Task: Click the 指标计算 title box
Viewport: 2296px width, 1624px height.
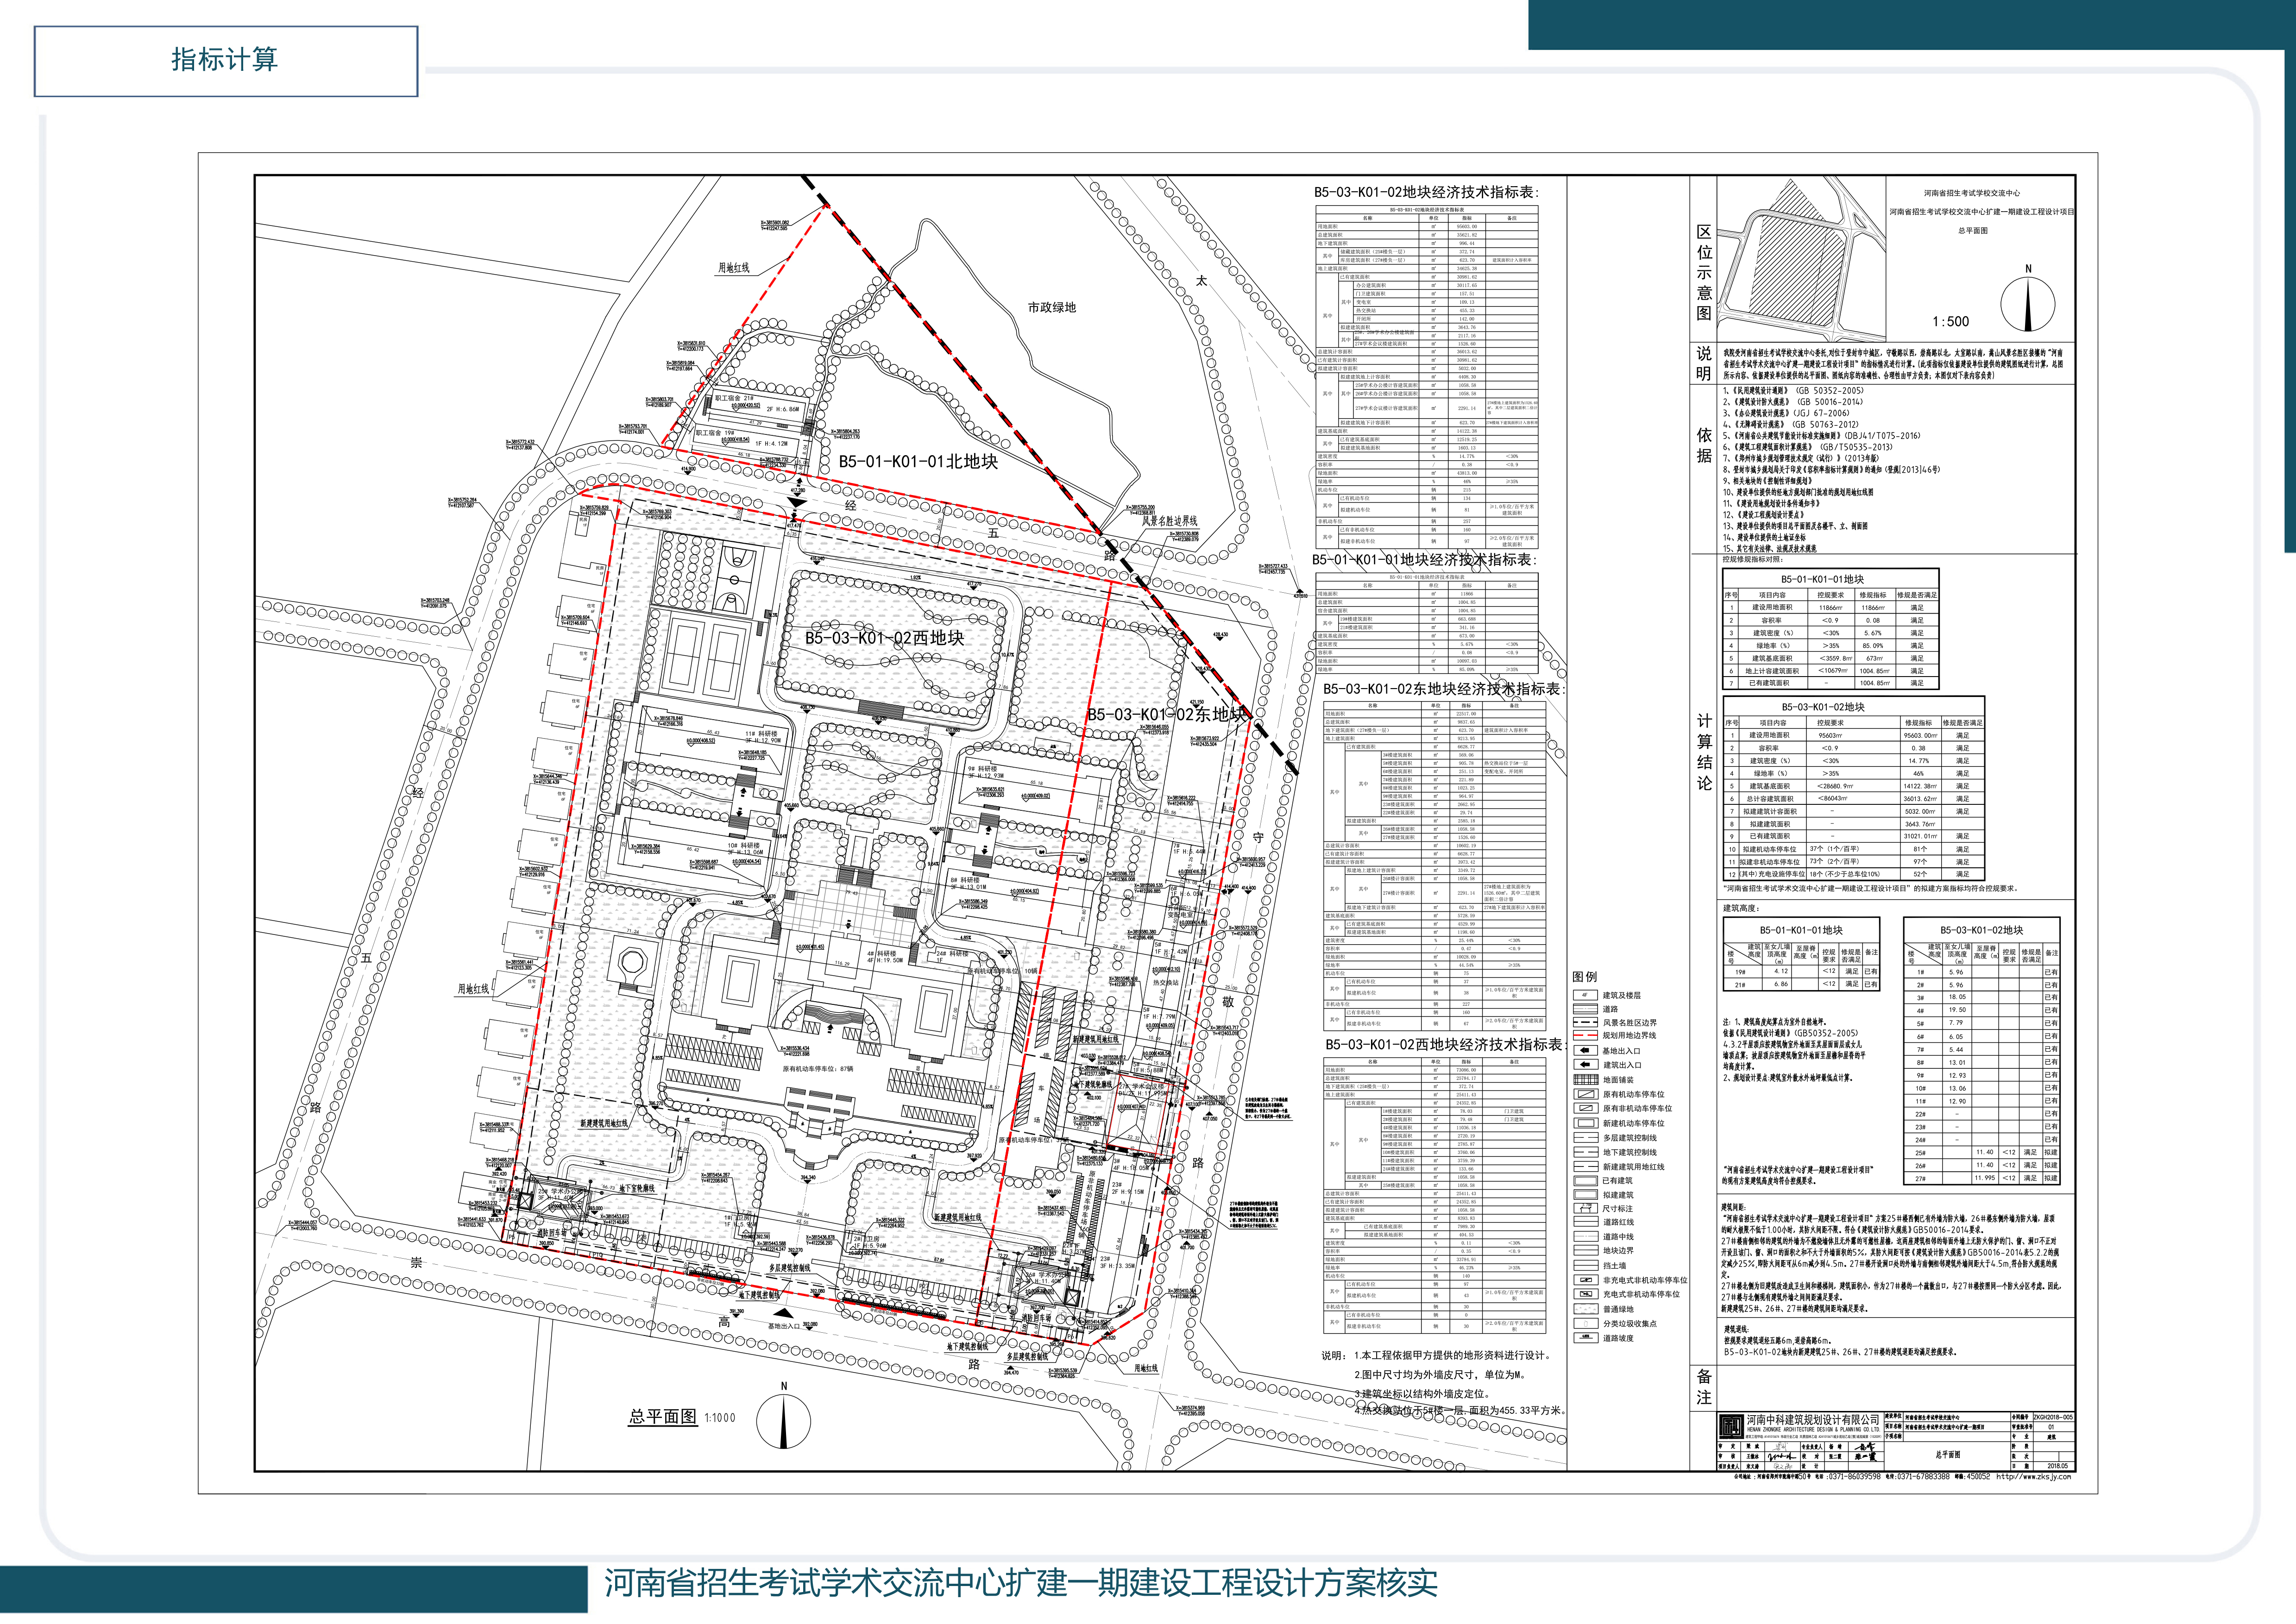Action: tap(226, 61)
